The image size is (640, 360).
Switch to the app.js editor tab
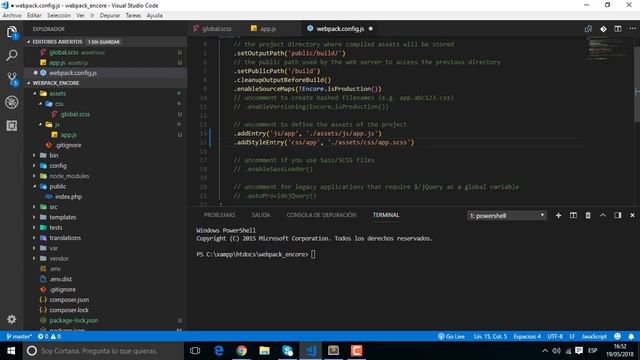click(x=268, y=29)
